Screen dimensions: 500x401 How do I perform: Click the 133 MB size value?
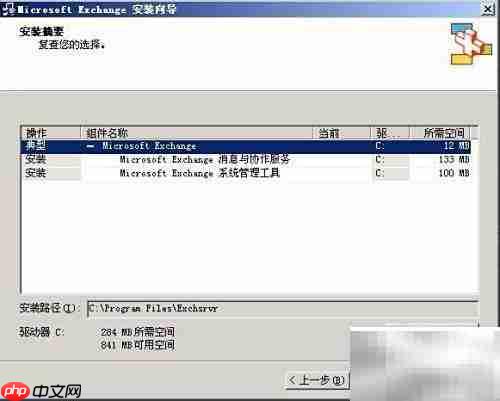coord(454,159)
